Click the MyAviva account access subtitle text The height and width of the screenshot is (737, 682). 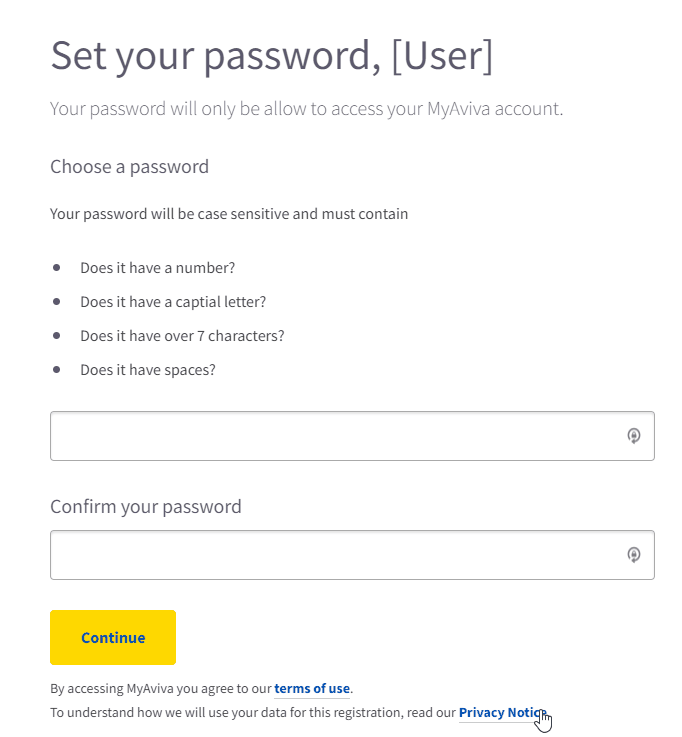[306, 108]
